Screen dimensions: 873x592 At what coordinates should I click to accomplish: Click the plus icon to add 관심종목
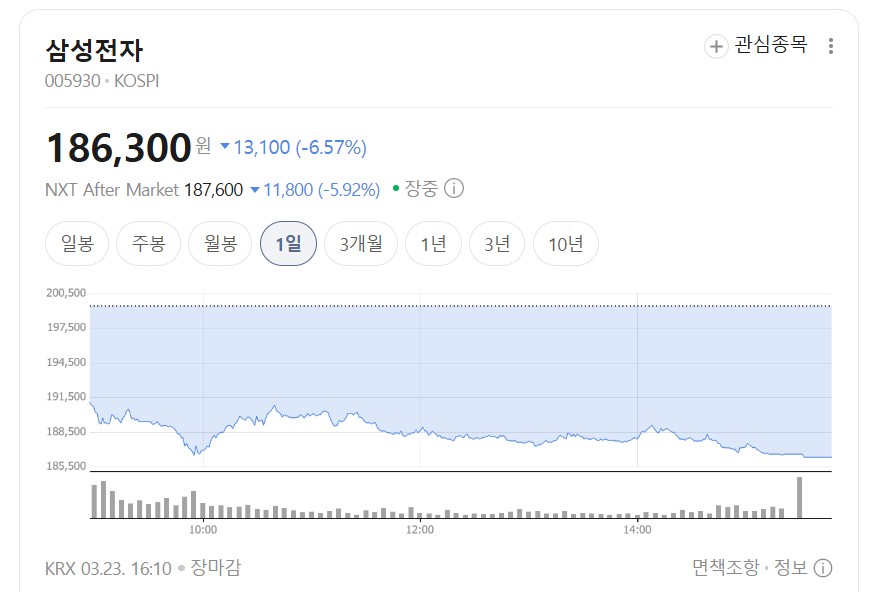[x=715, y=47]
